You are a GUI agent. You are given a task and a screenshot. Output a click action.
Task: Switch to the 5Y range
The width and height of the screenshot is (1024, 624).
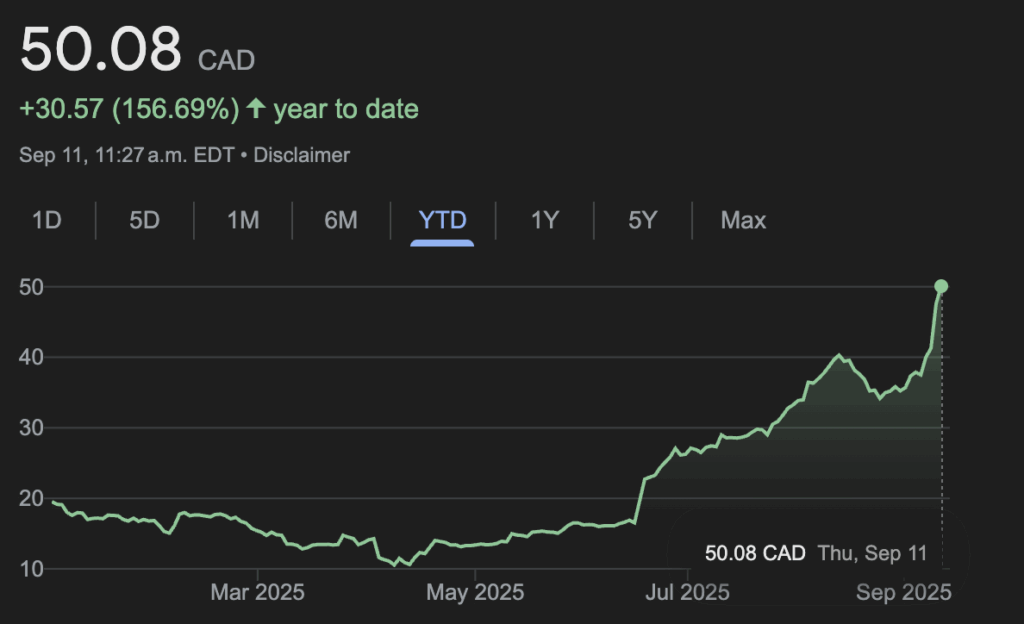point(642,220)
